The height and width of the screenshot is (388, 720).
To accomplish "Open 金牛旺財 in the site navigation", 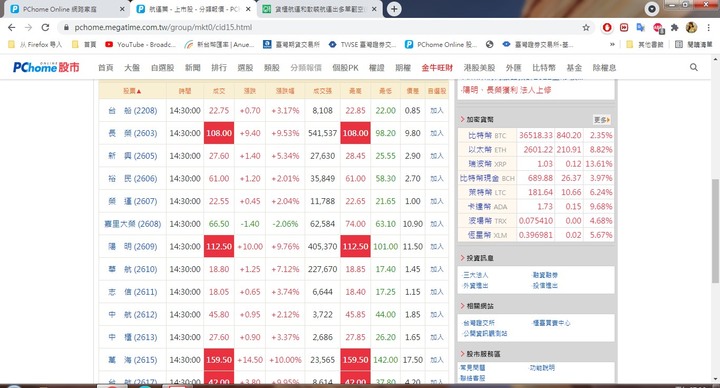I will [437, 67].
